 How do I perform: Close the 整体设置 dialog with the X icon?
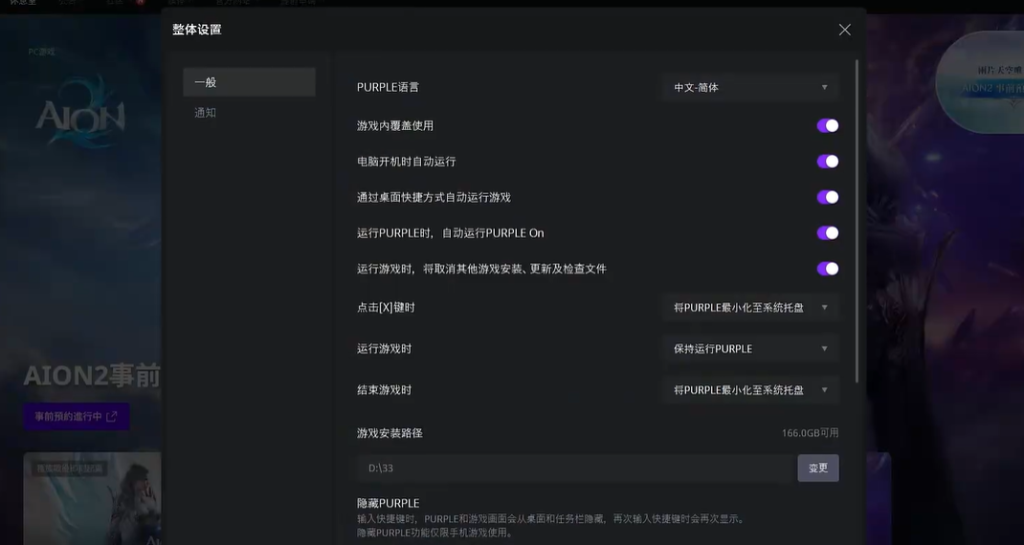tap(845, 30)
